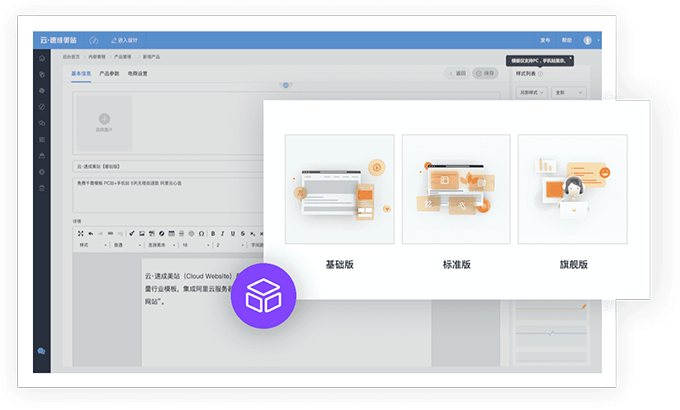Click the purple 3D box icon
Viewport: 680px width, 410px height.
coord(263,297)
